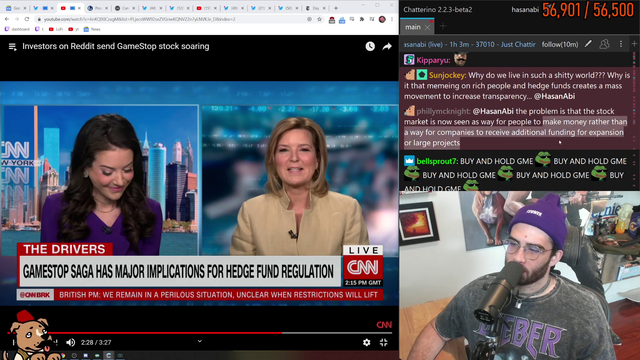Switch to the Pro... Chrome tab
The width and height of the screenshot is (640, 360).
pyautogui.click(x=98, y=8)
